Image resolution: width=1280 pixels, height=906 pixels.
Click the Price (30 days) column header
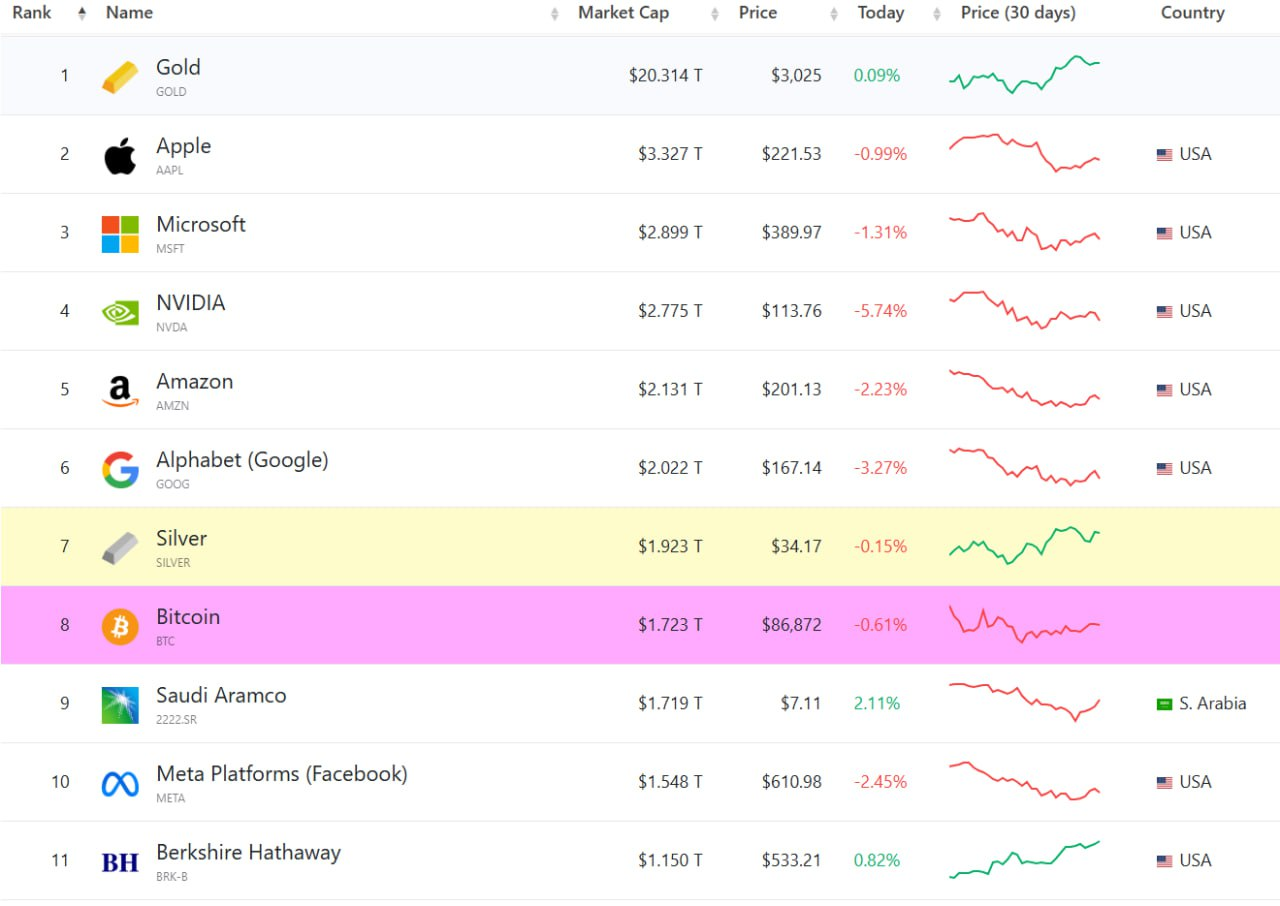tap(1018, 13)
